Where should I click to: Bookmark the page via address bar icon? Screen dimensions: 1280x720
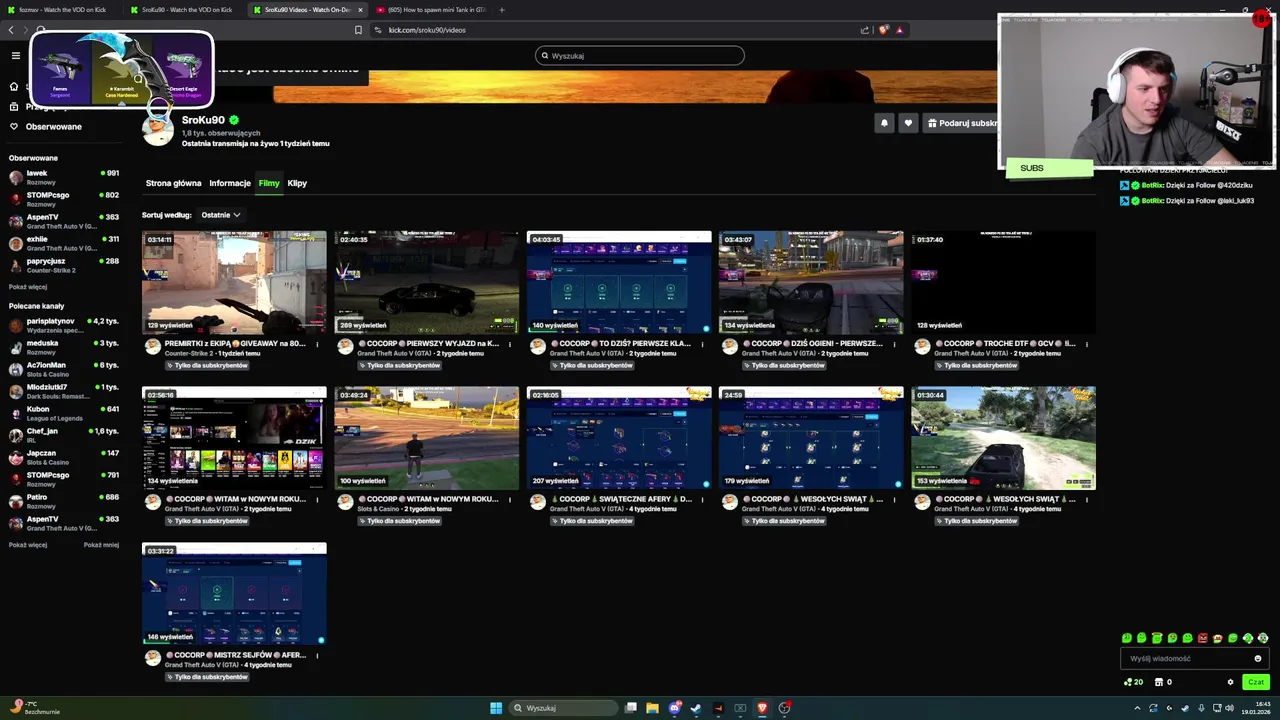pyautogui.click(x=358, y=30)
